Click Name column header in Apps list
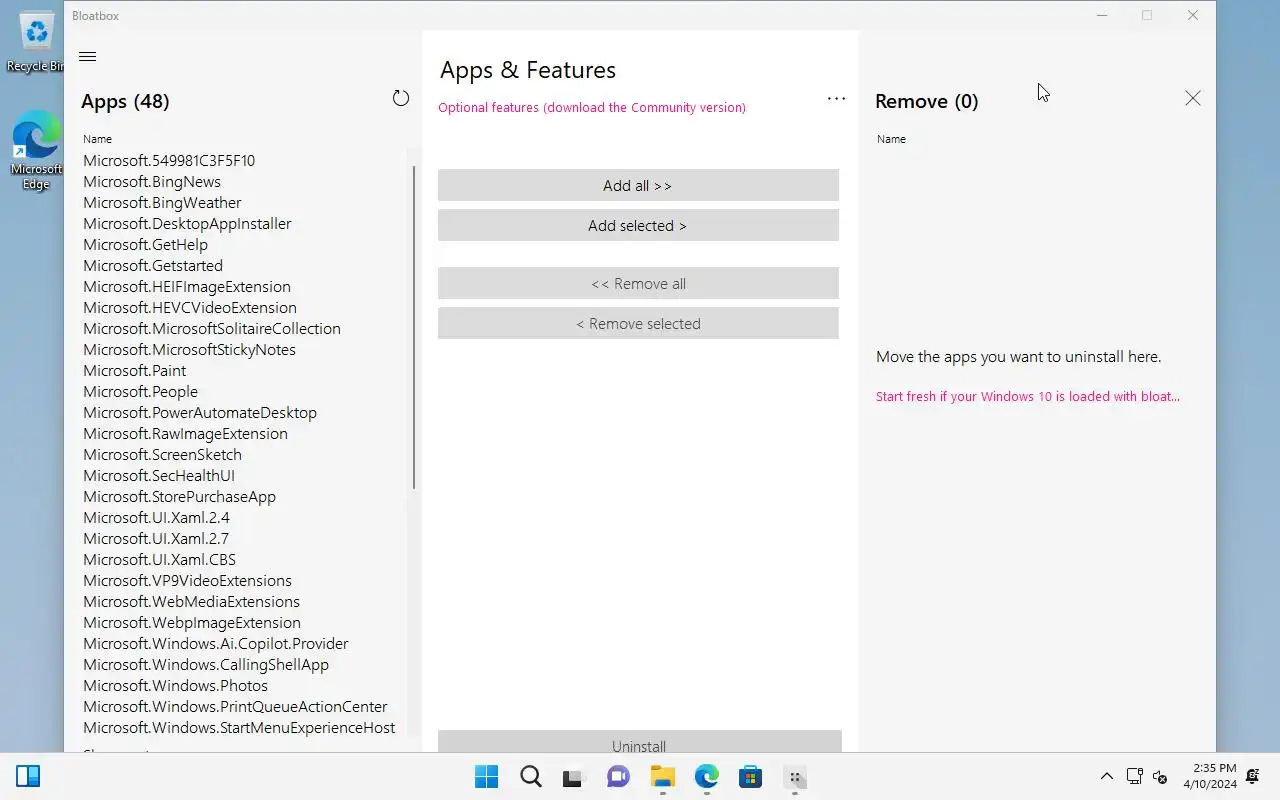 point(97,139)
